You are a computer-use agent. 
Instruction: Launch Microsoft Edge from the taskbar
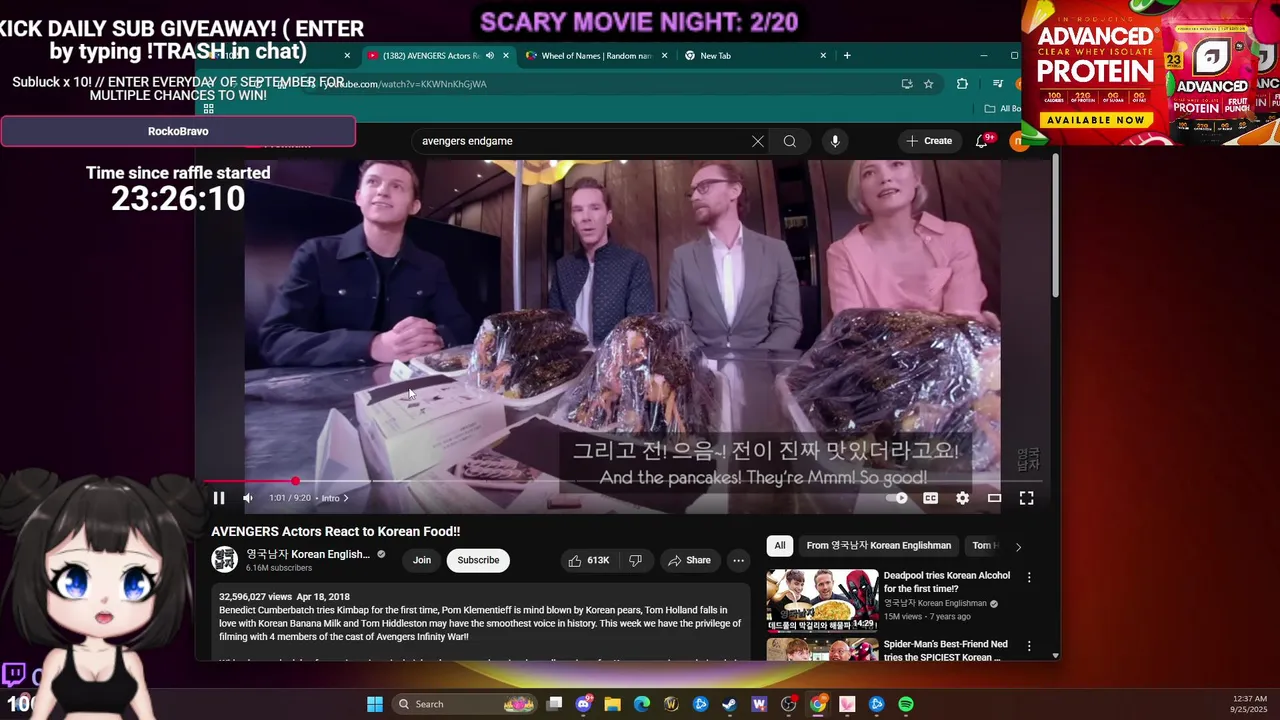pyautogui.click(x=642, y=704)
